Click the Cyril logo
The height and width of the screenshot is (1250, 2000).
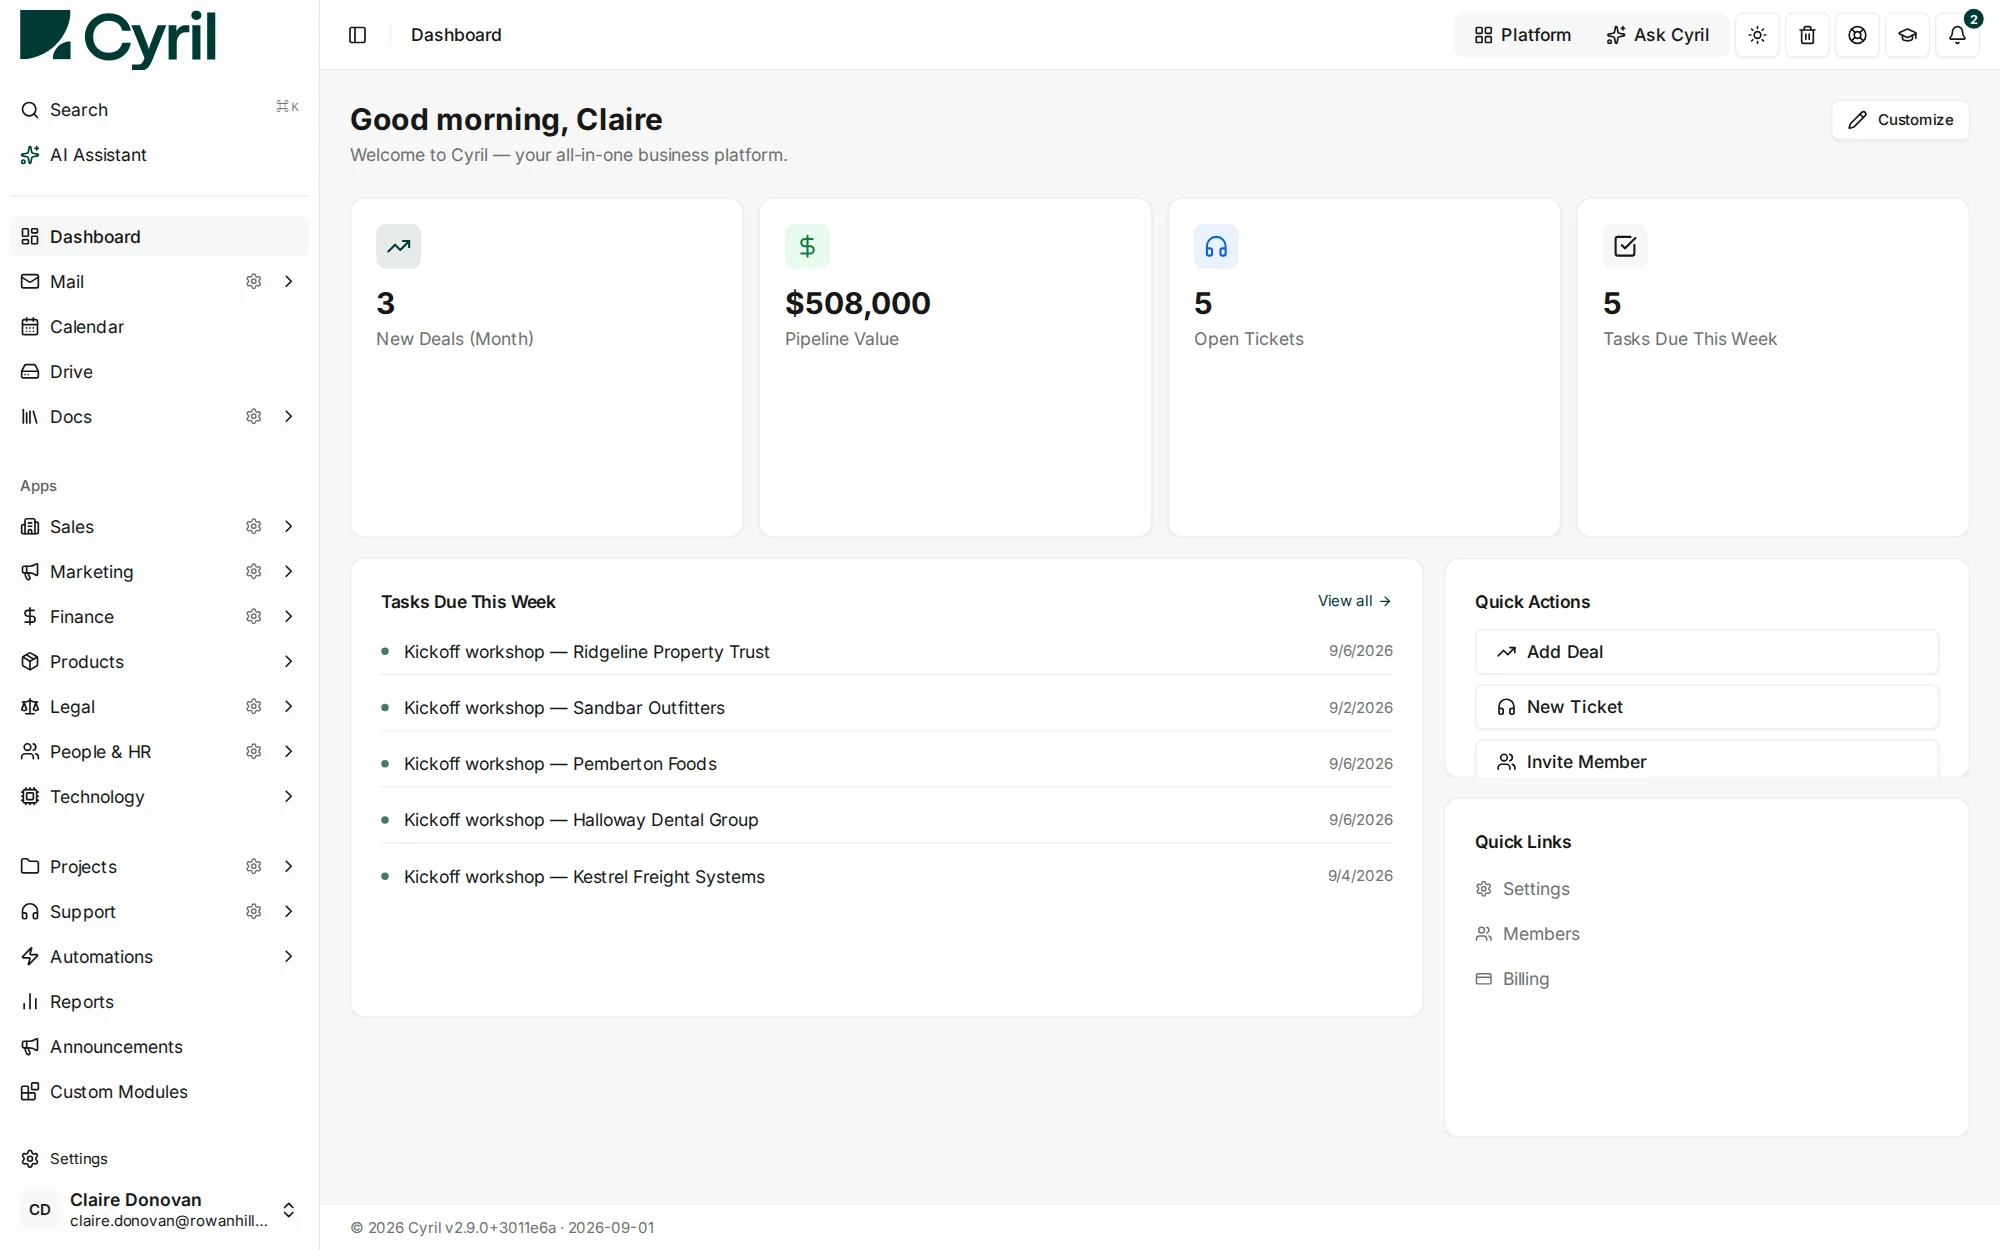point(118,39)
